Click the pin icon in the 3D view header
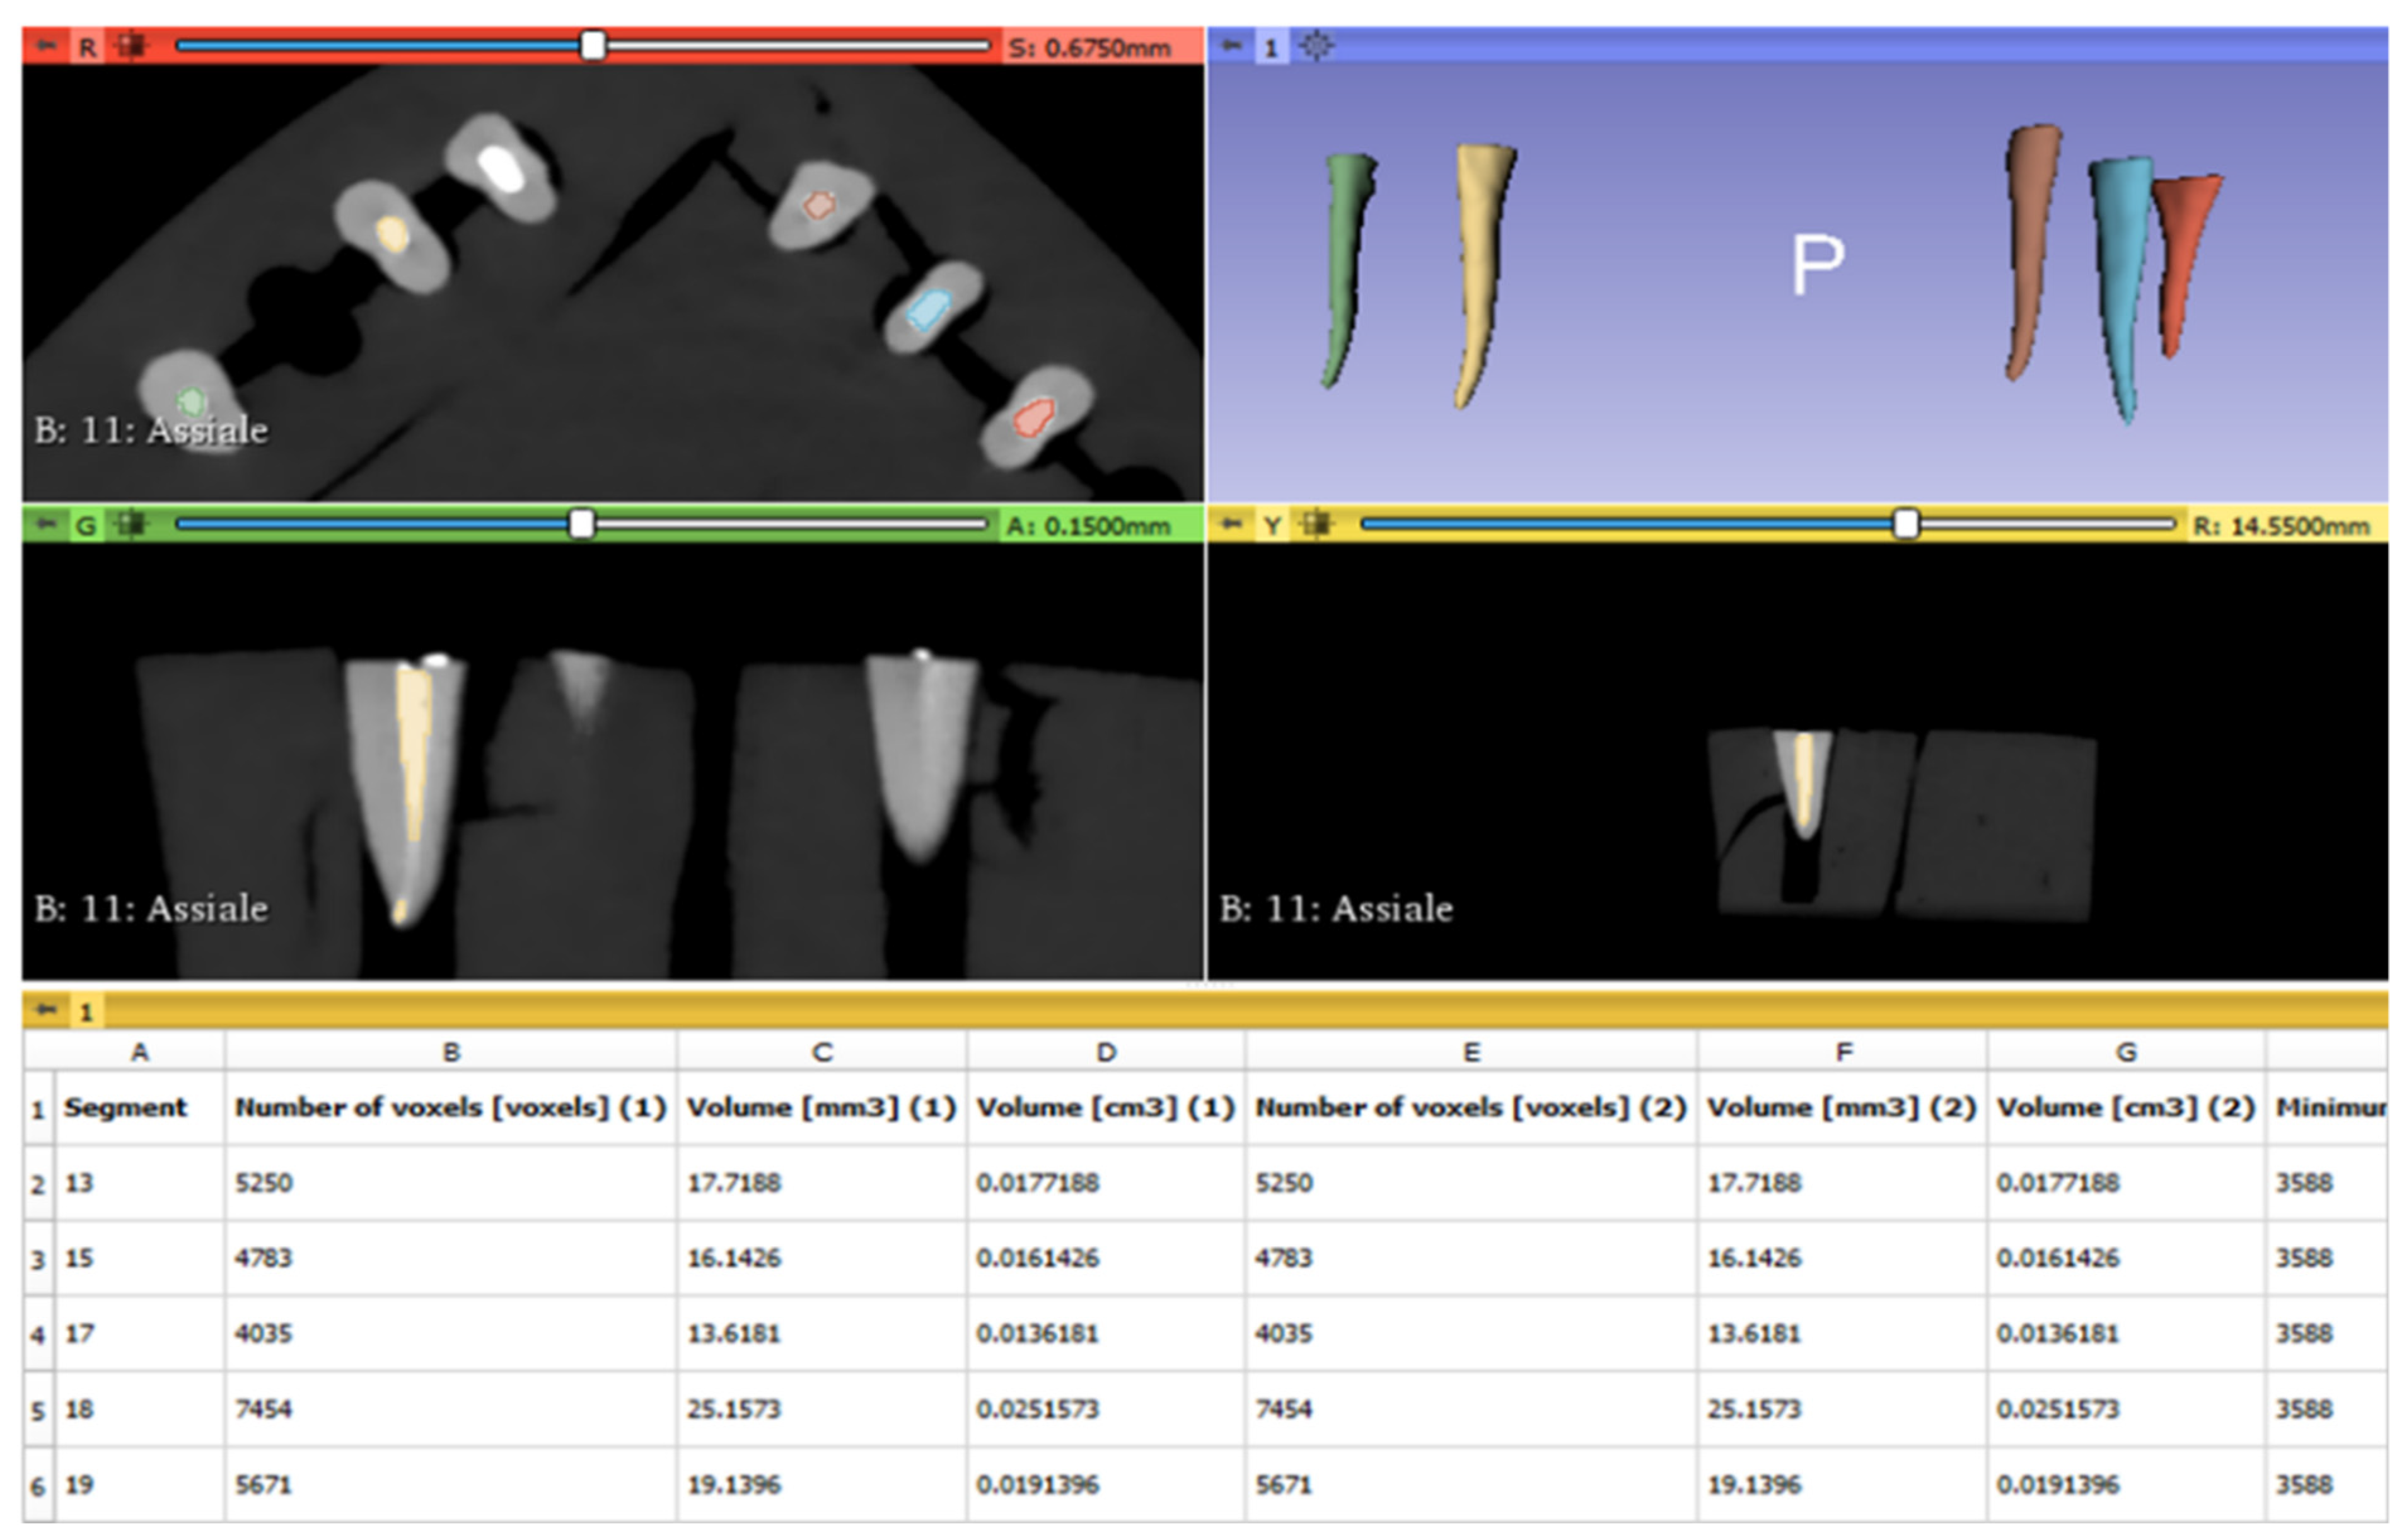 pos(1232,46)
